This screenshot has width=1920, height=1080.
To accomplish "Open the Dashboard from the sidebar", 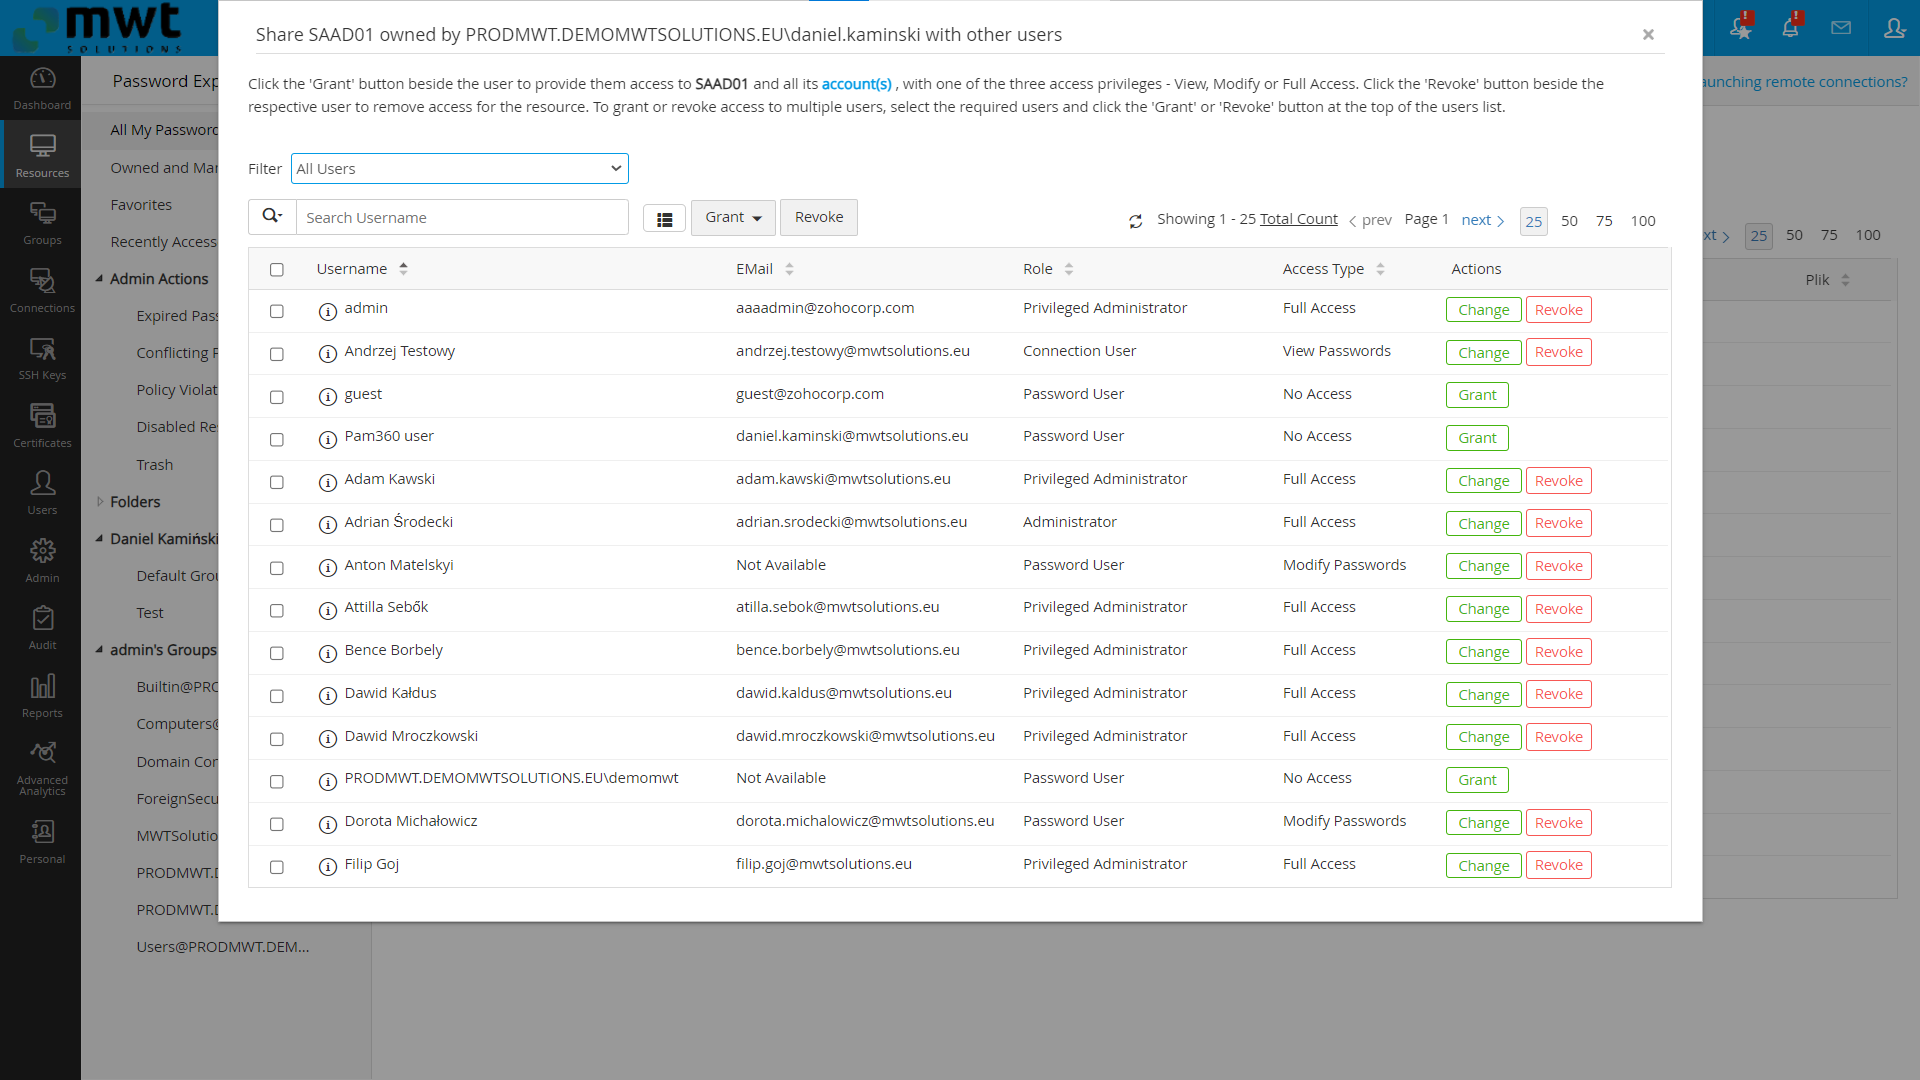I will point(41,88).
